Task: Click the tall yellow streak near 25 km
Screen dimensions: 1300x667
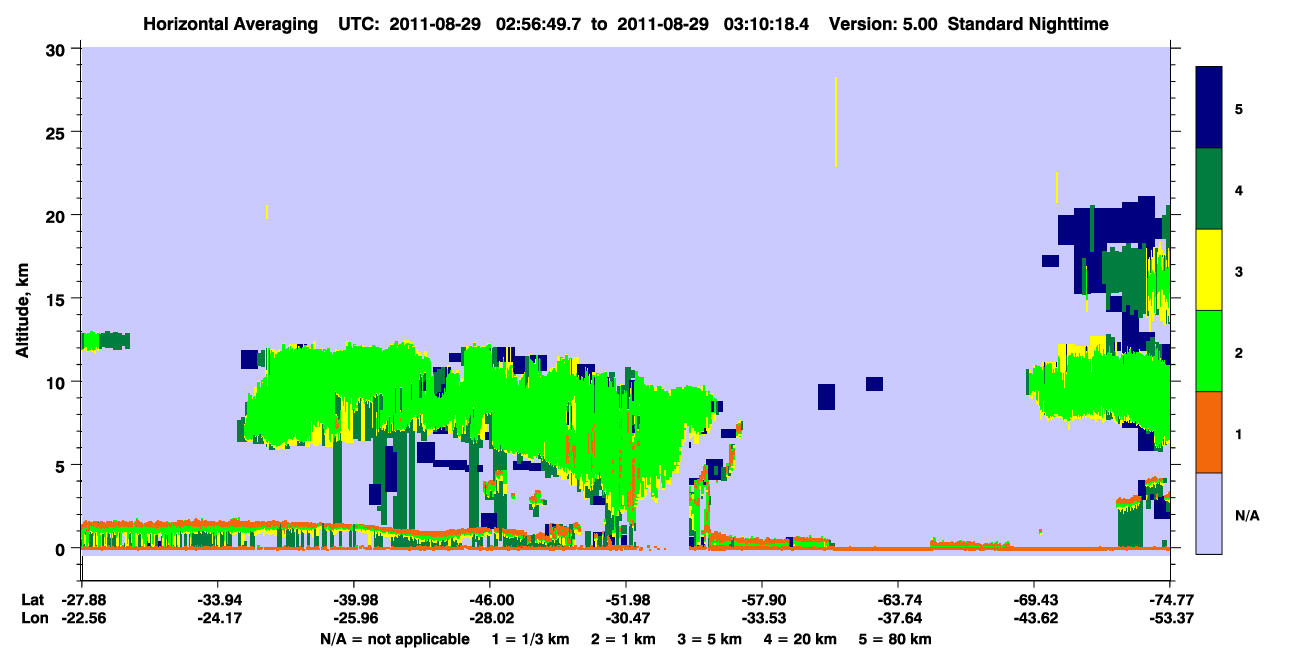Action: 835,121
